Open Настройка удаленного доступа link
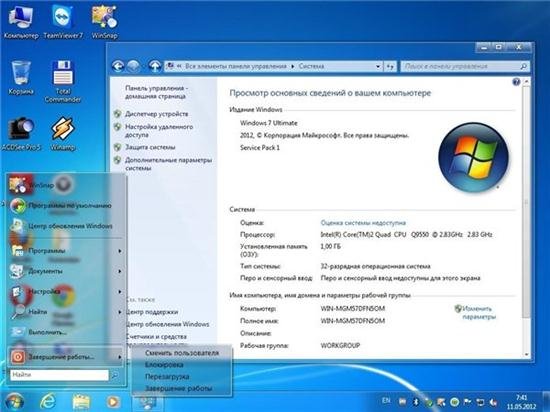Viewport: 550px width, 412px height. pyautogui.click(x=159, y=130)
